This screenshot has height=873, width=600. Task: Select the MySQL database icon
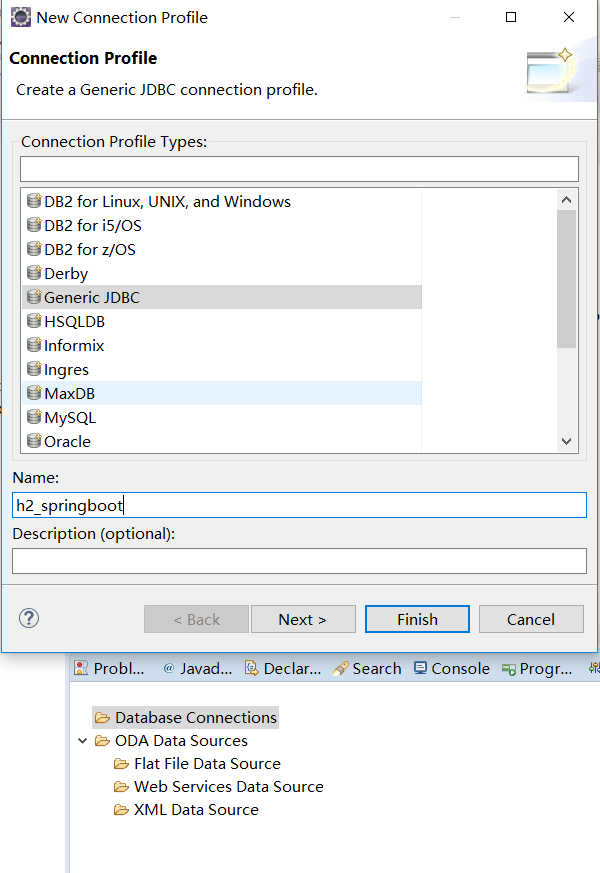click(34, 418)
